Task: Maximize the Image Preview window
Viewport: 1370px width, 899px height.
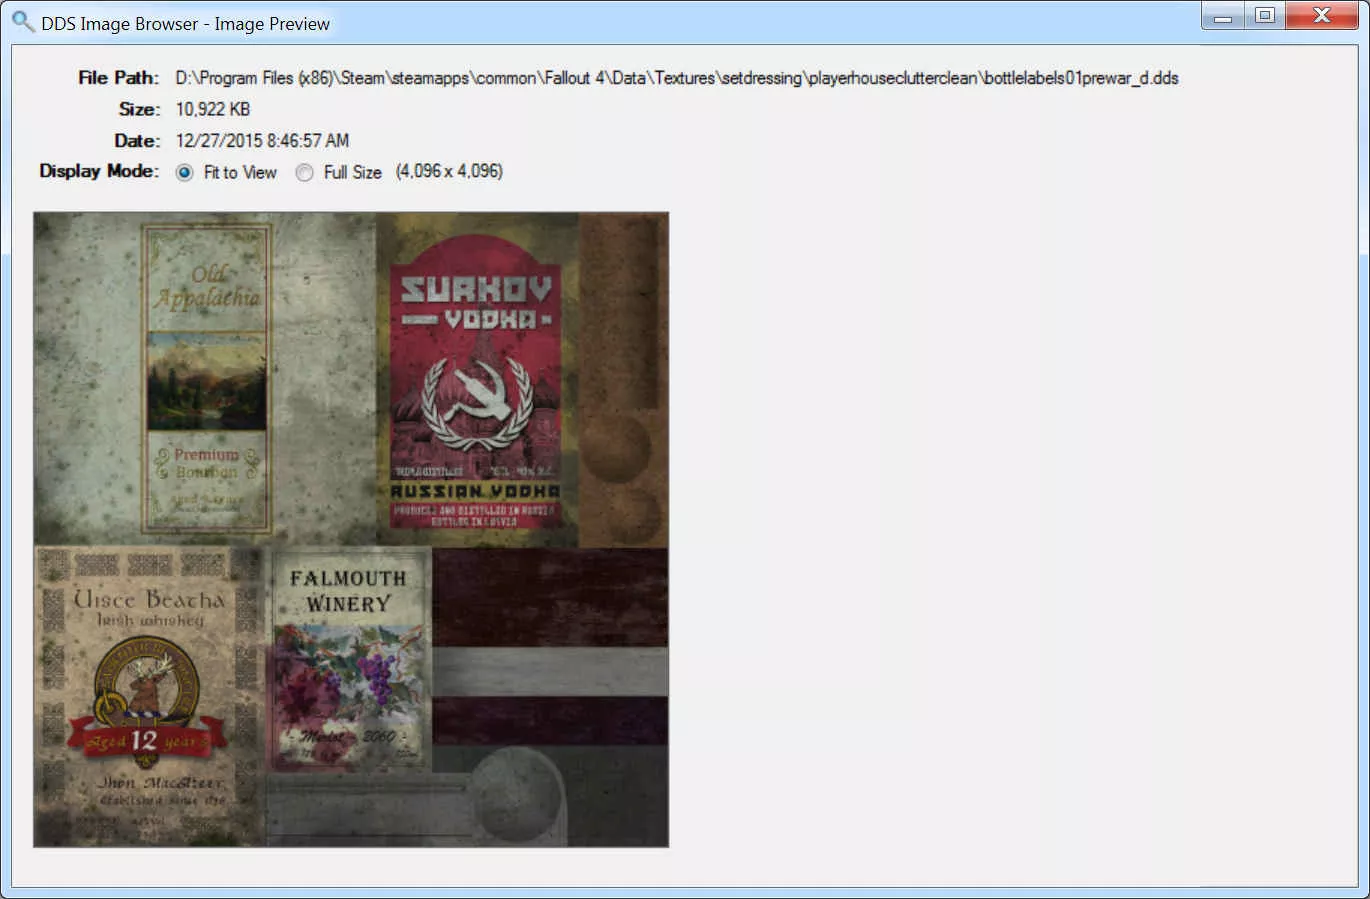Action: 1265,16
